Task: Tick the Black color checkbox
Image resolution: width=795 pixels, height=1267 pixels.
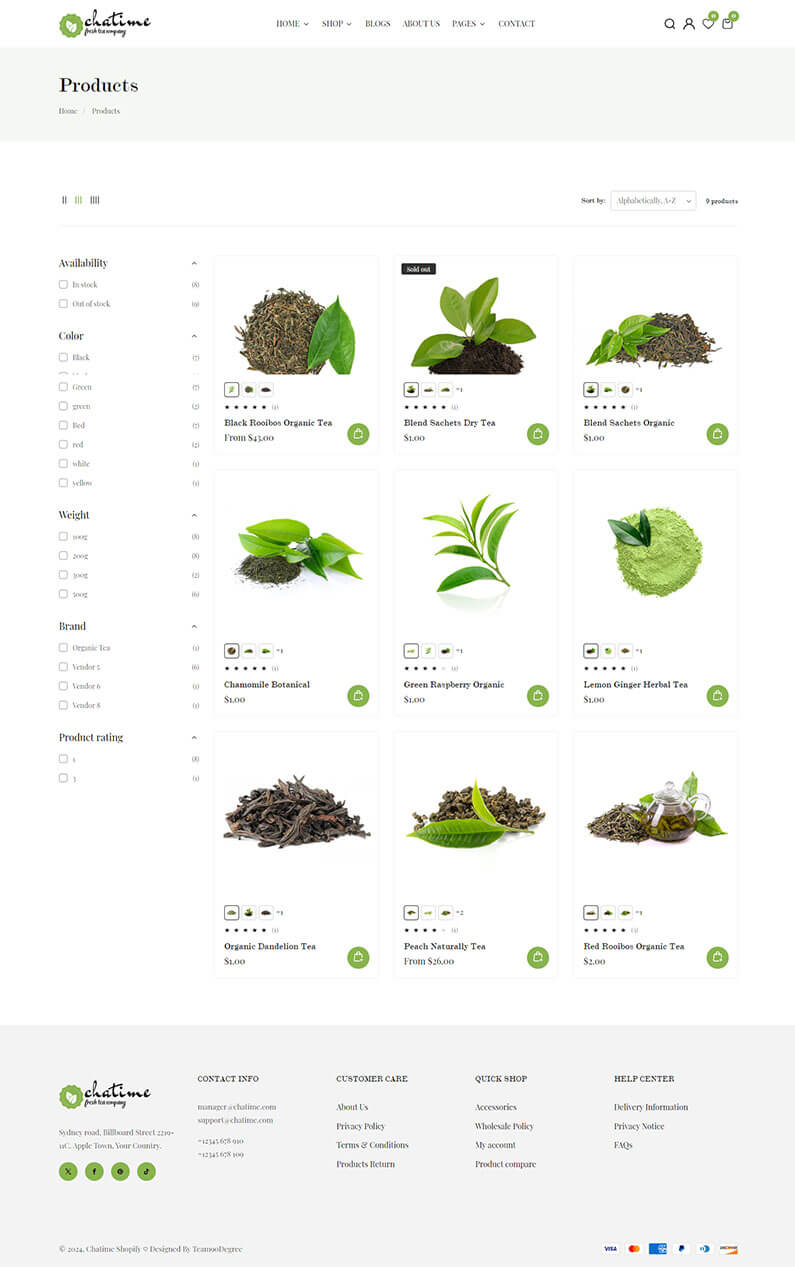Action: [x=63, y=357]
